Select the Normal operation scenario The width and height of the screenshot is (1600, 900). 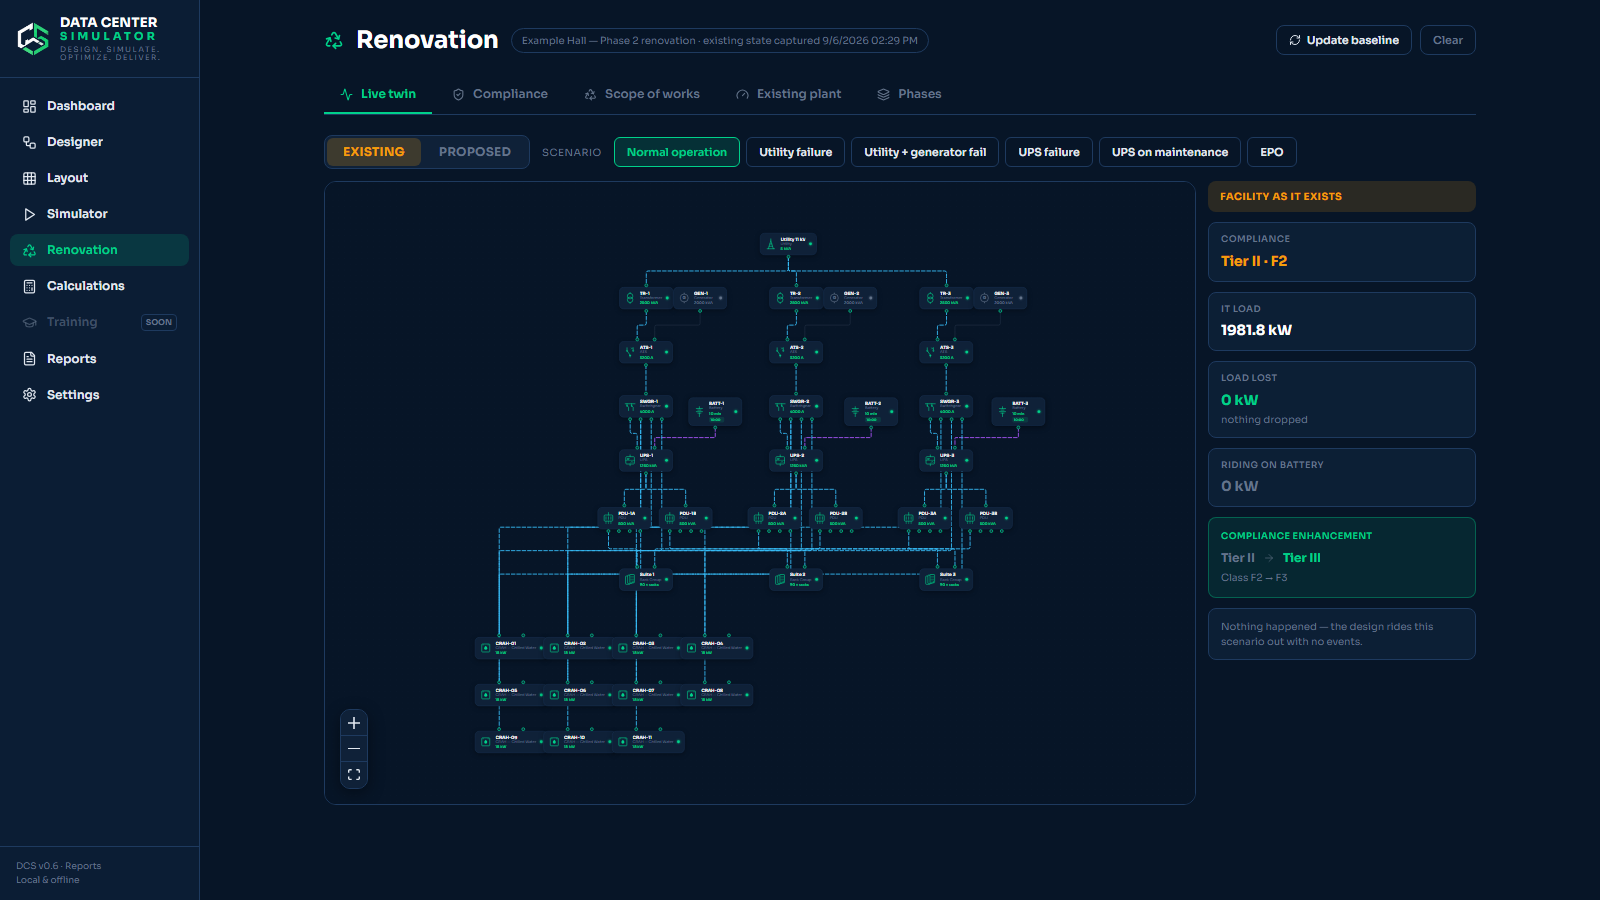tap(677, 152)
